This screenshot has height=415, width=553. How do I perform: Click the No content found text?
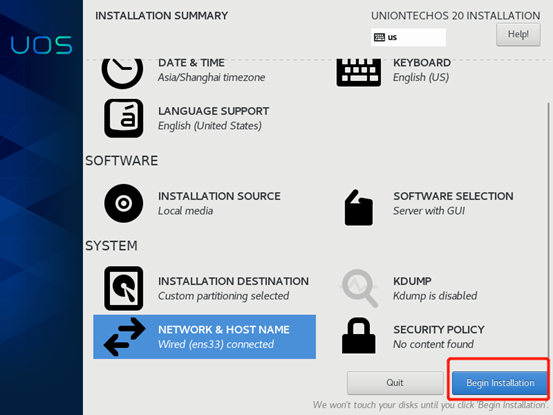(433, 344)
